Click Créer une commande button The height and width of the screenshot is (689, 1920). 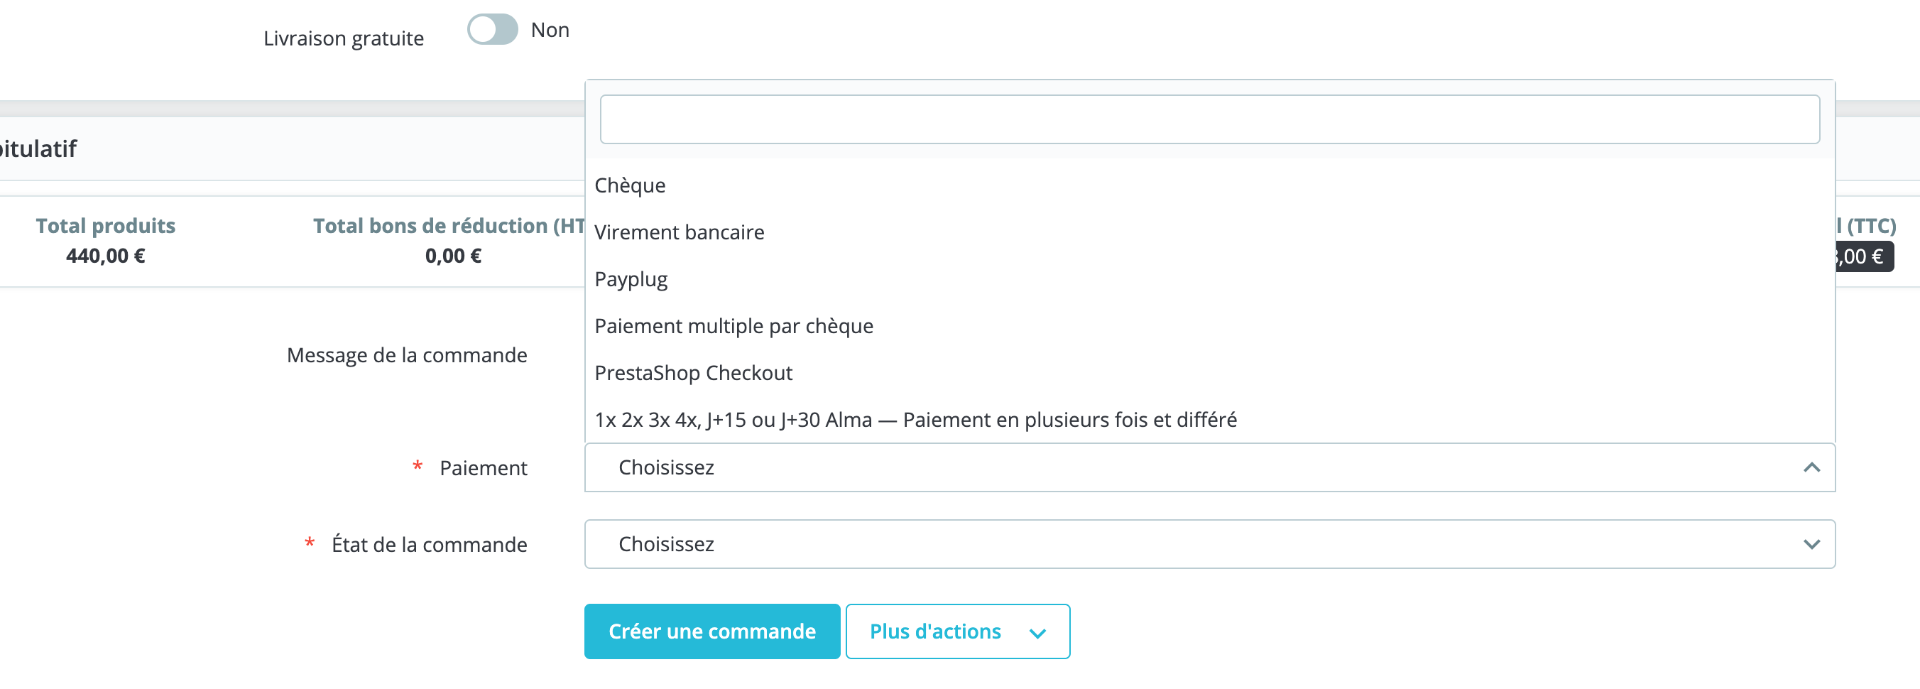point(712,632)
